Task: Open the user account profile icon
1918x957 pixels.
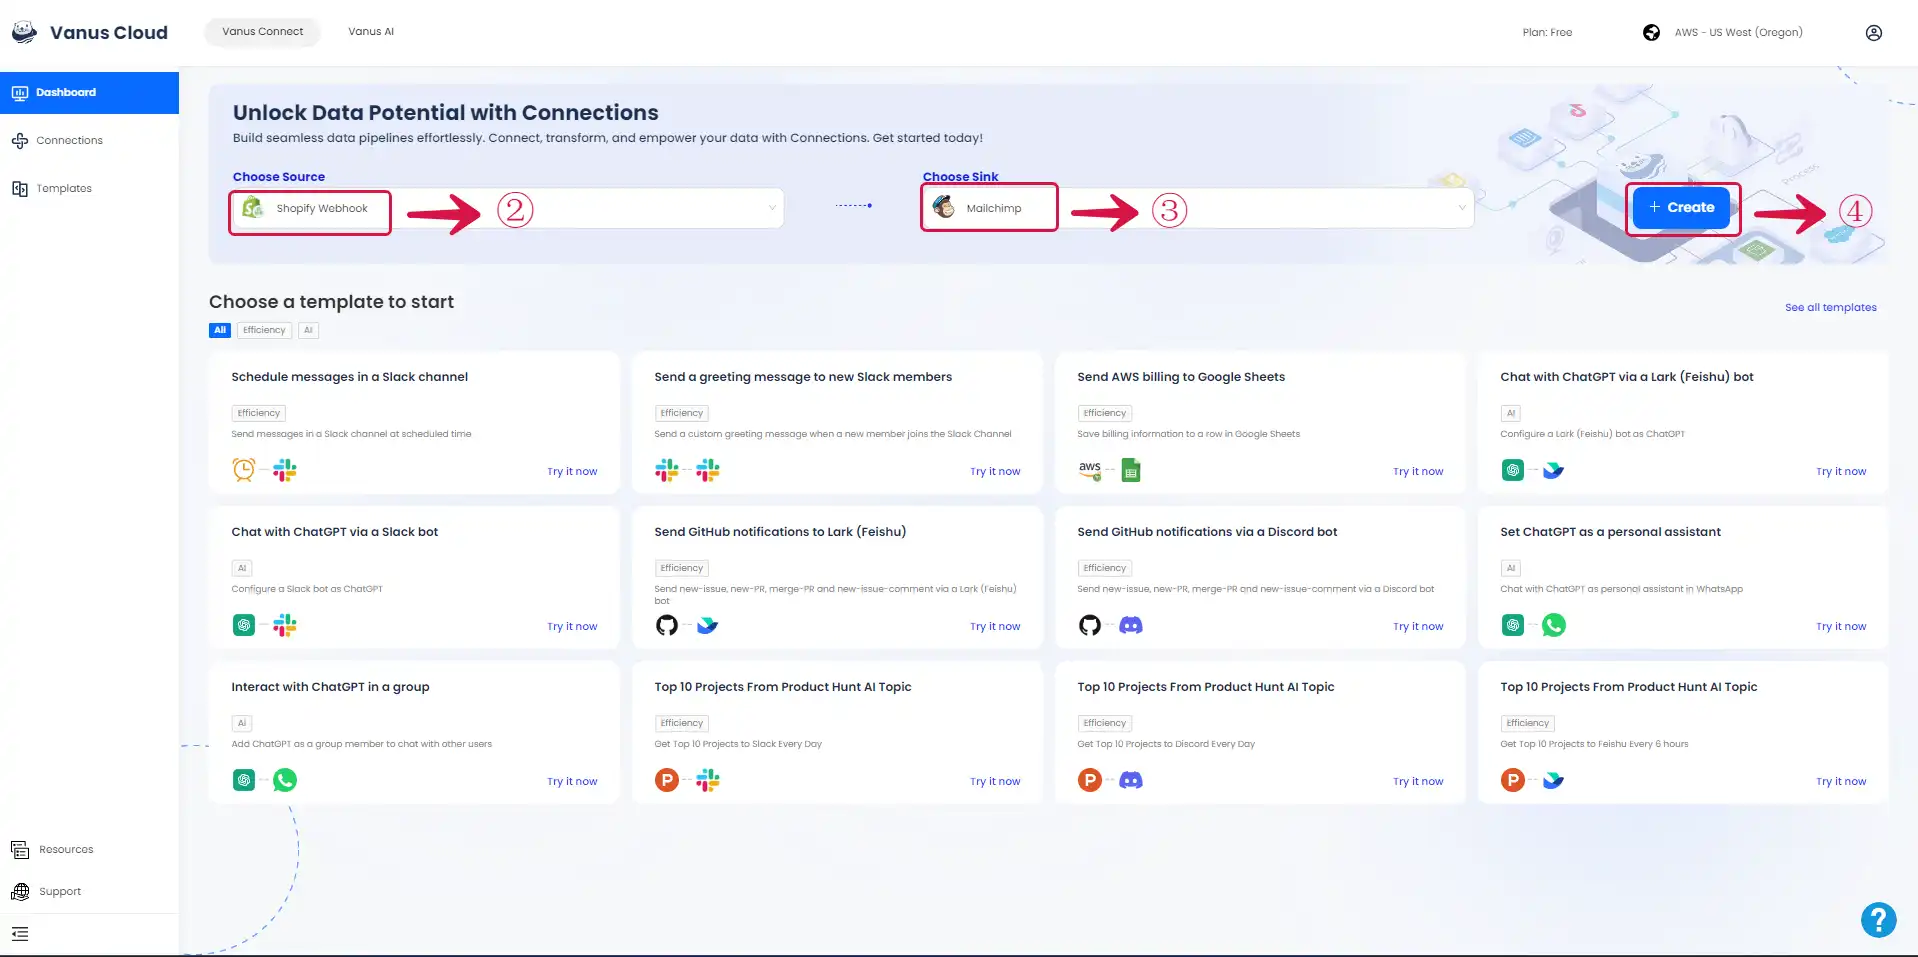Action: 1874,32
